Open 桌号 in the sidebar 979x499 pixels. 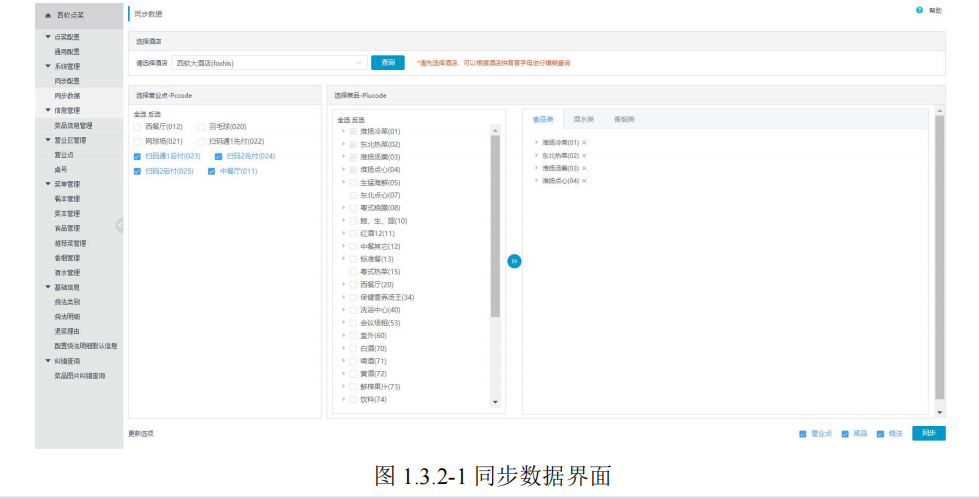61,170
